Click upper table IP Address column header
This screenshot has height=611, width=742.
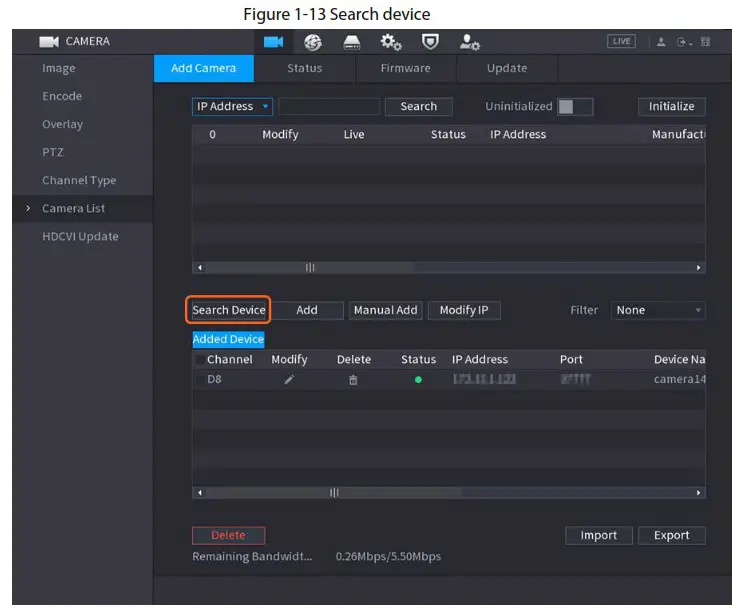tap(518, 135)
